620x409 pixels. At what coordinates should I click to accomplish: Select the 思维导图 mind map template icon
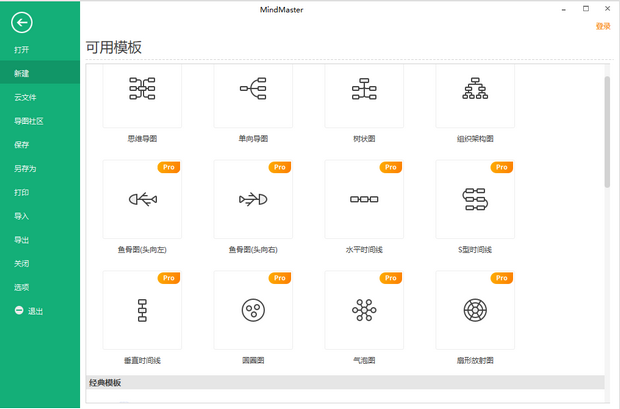tap(142, 88)
